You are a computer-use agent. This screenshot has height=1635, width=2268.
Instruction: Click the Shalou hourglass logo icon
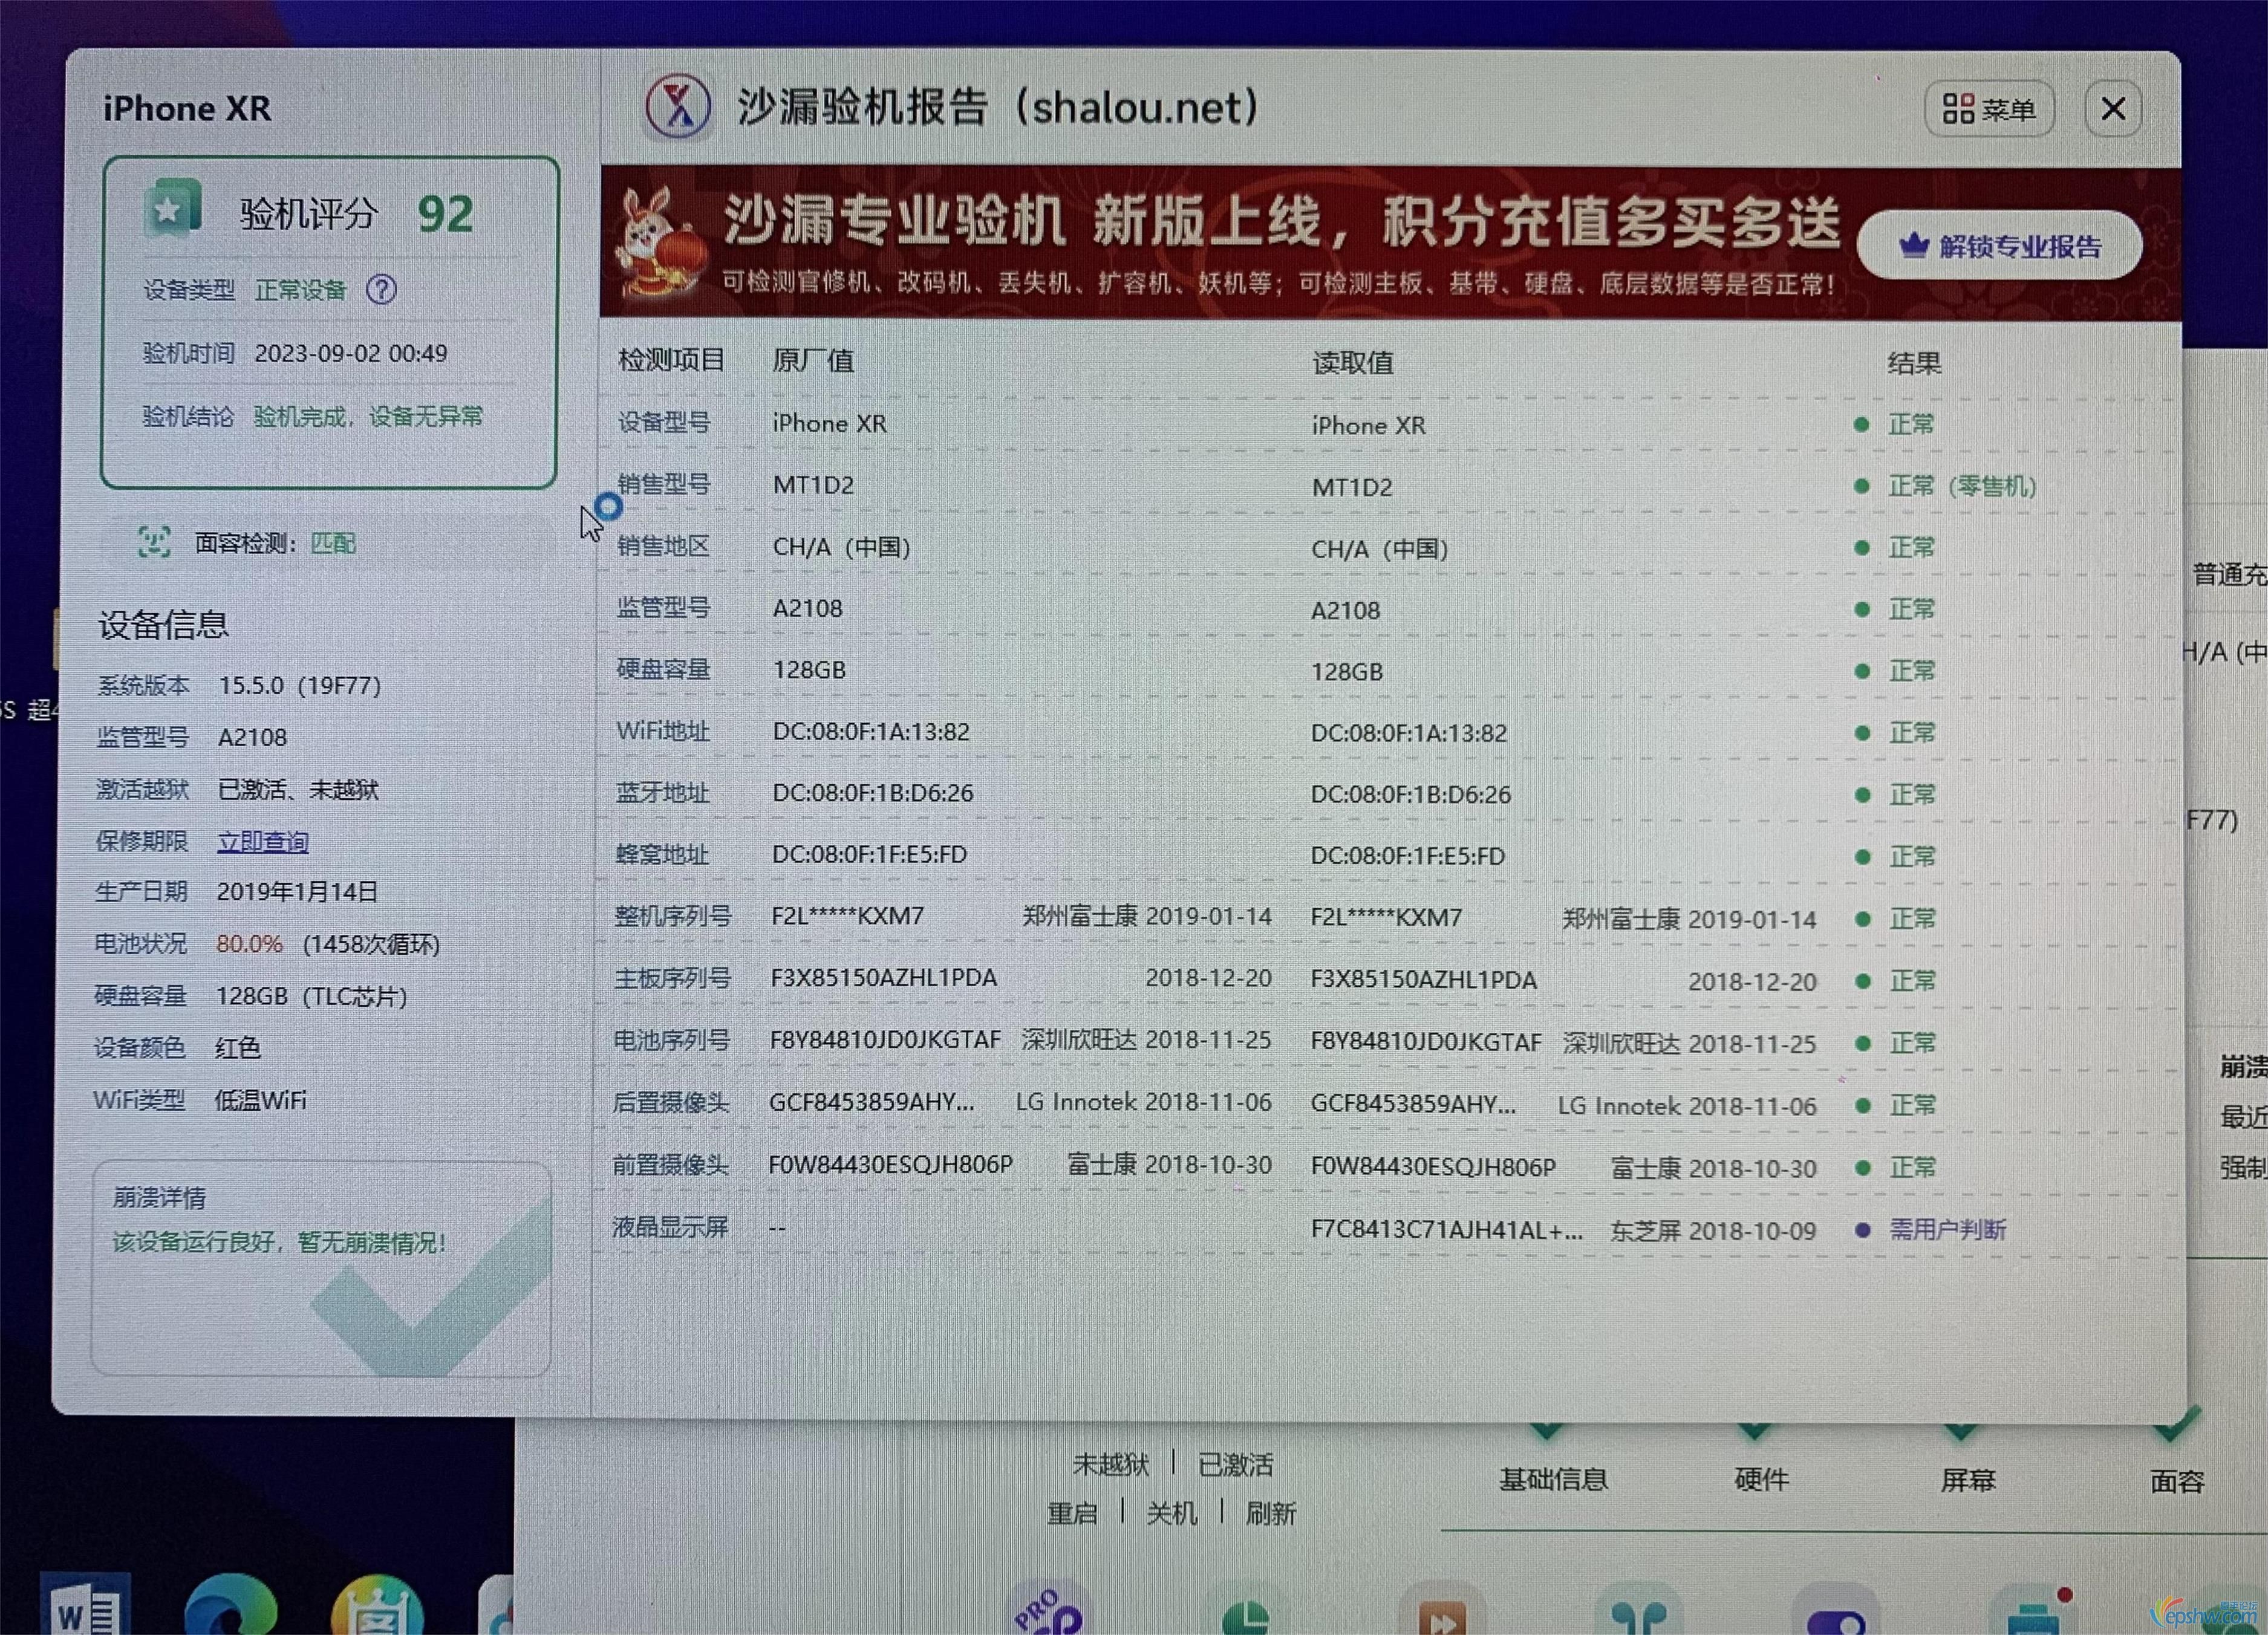tap(678, 106)
